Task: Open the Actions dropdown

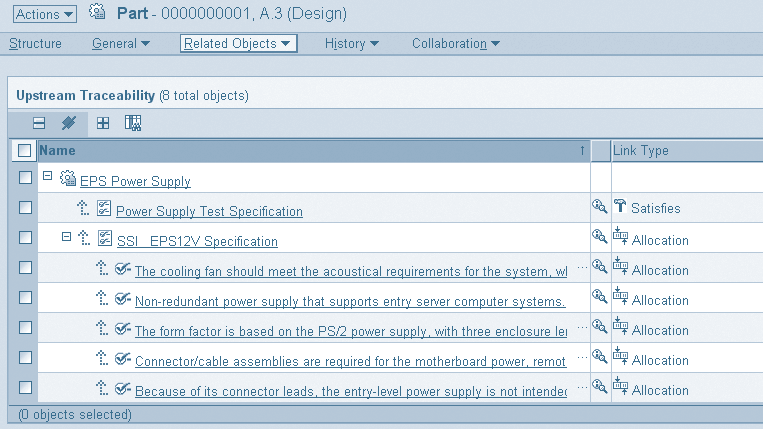Action: click(x=45, y=14)
